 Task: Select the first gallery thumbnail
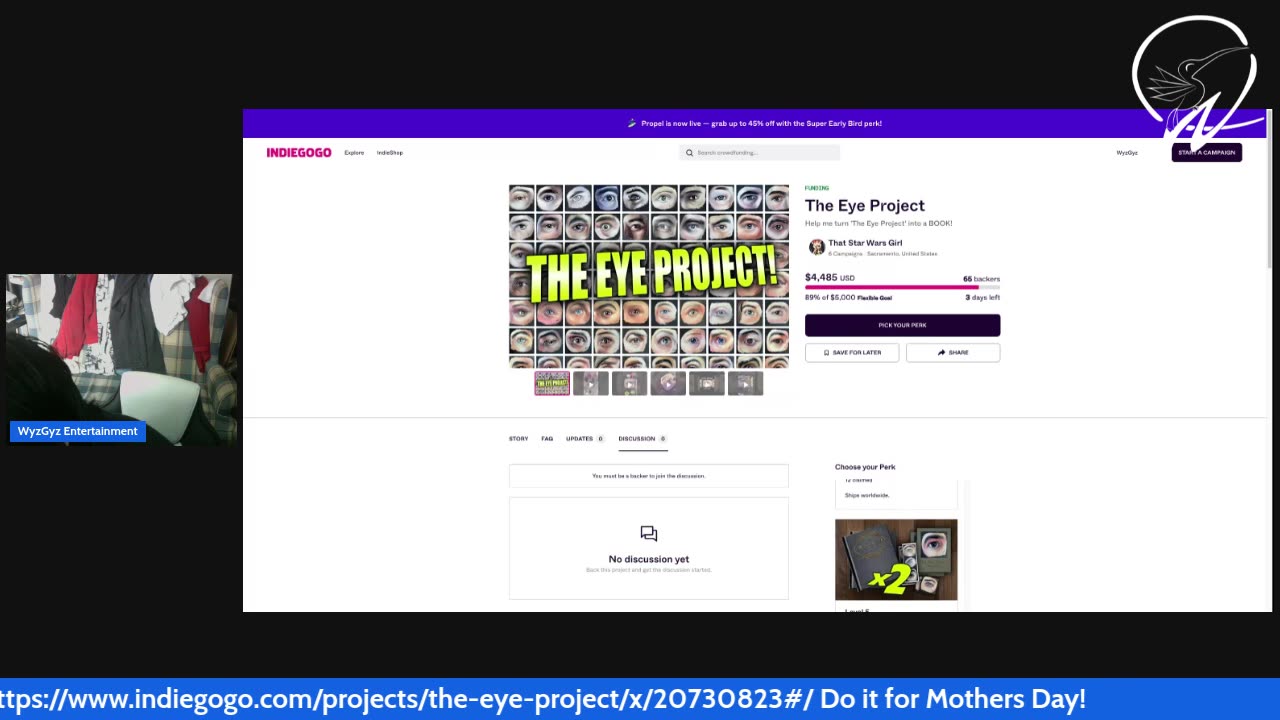click(x=552, y=383)
